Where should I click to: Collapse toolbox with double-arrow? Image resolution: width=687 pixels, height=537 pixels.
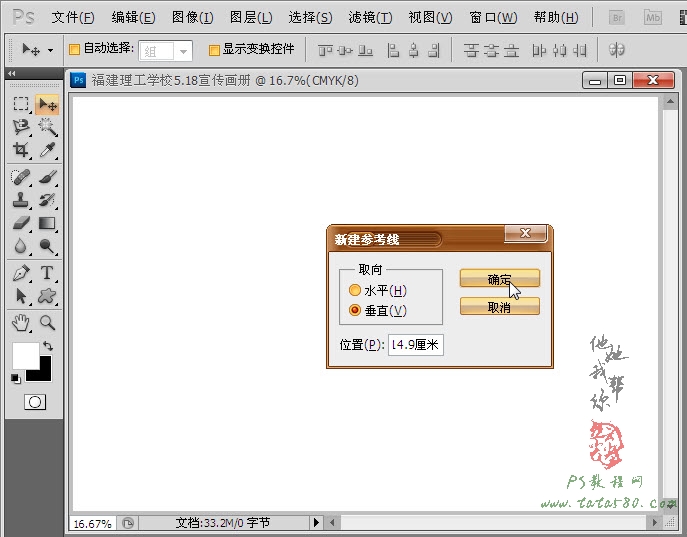click(x=12, y=73)
